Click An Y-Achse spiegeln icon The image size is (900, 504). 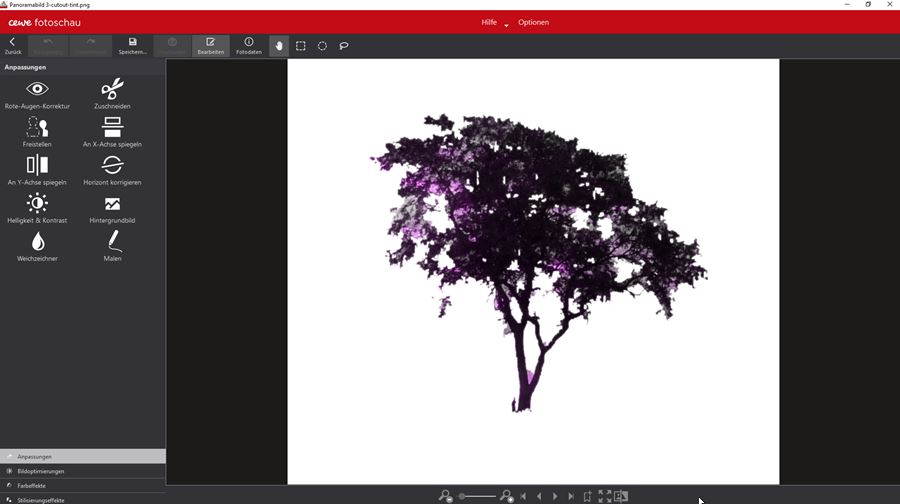[37, 166]
